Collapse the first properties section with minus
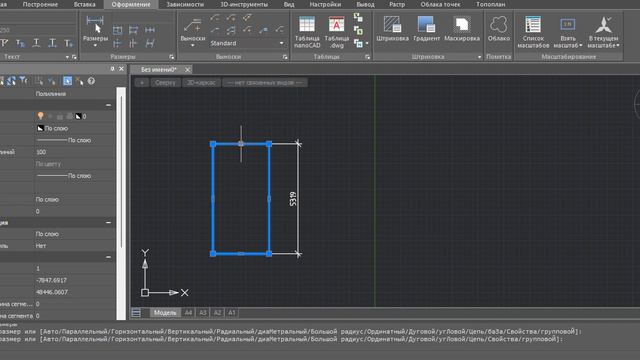 (109, 105)
